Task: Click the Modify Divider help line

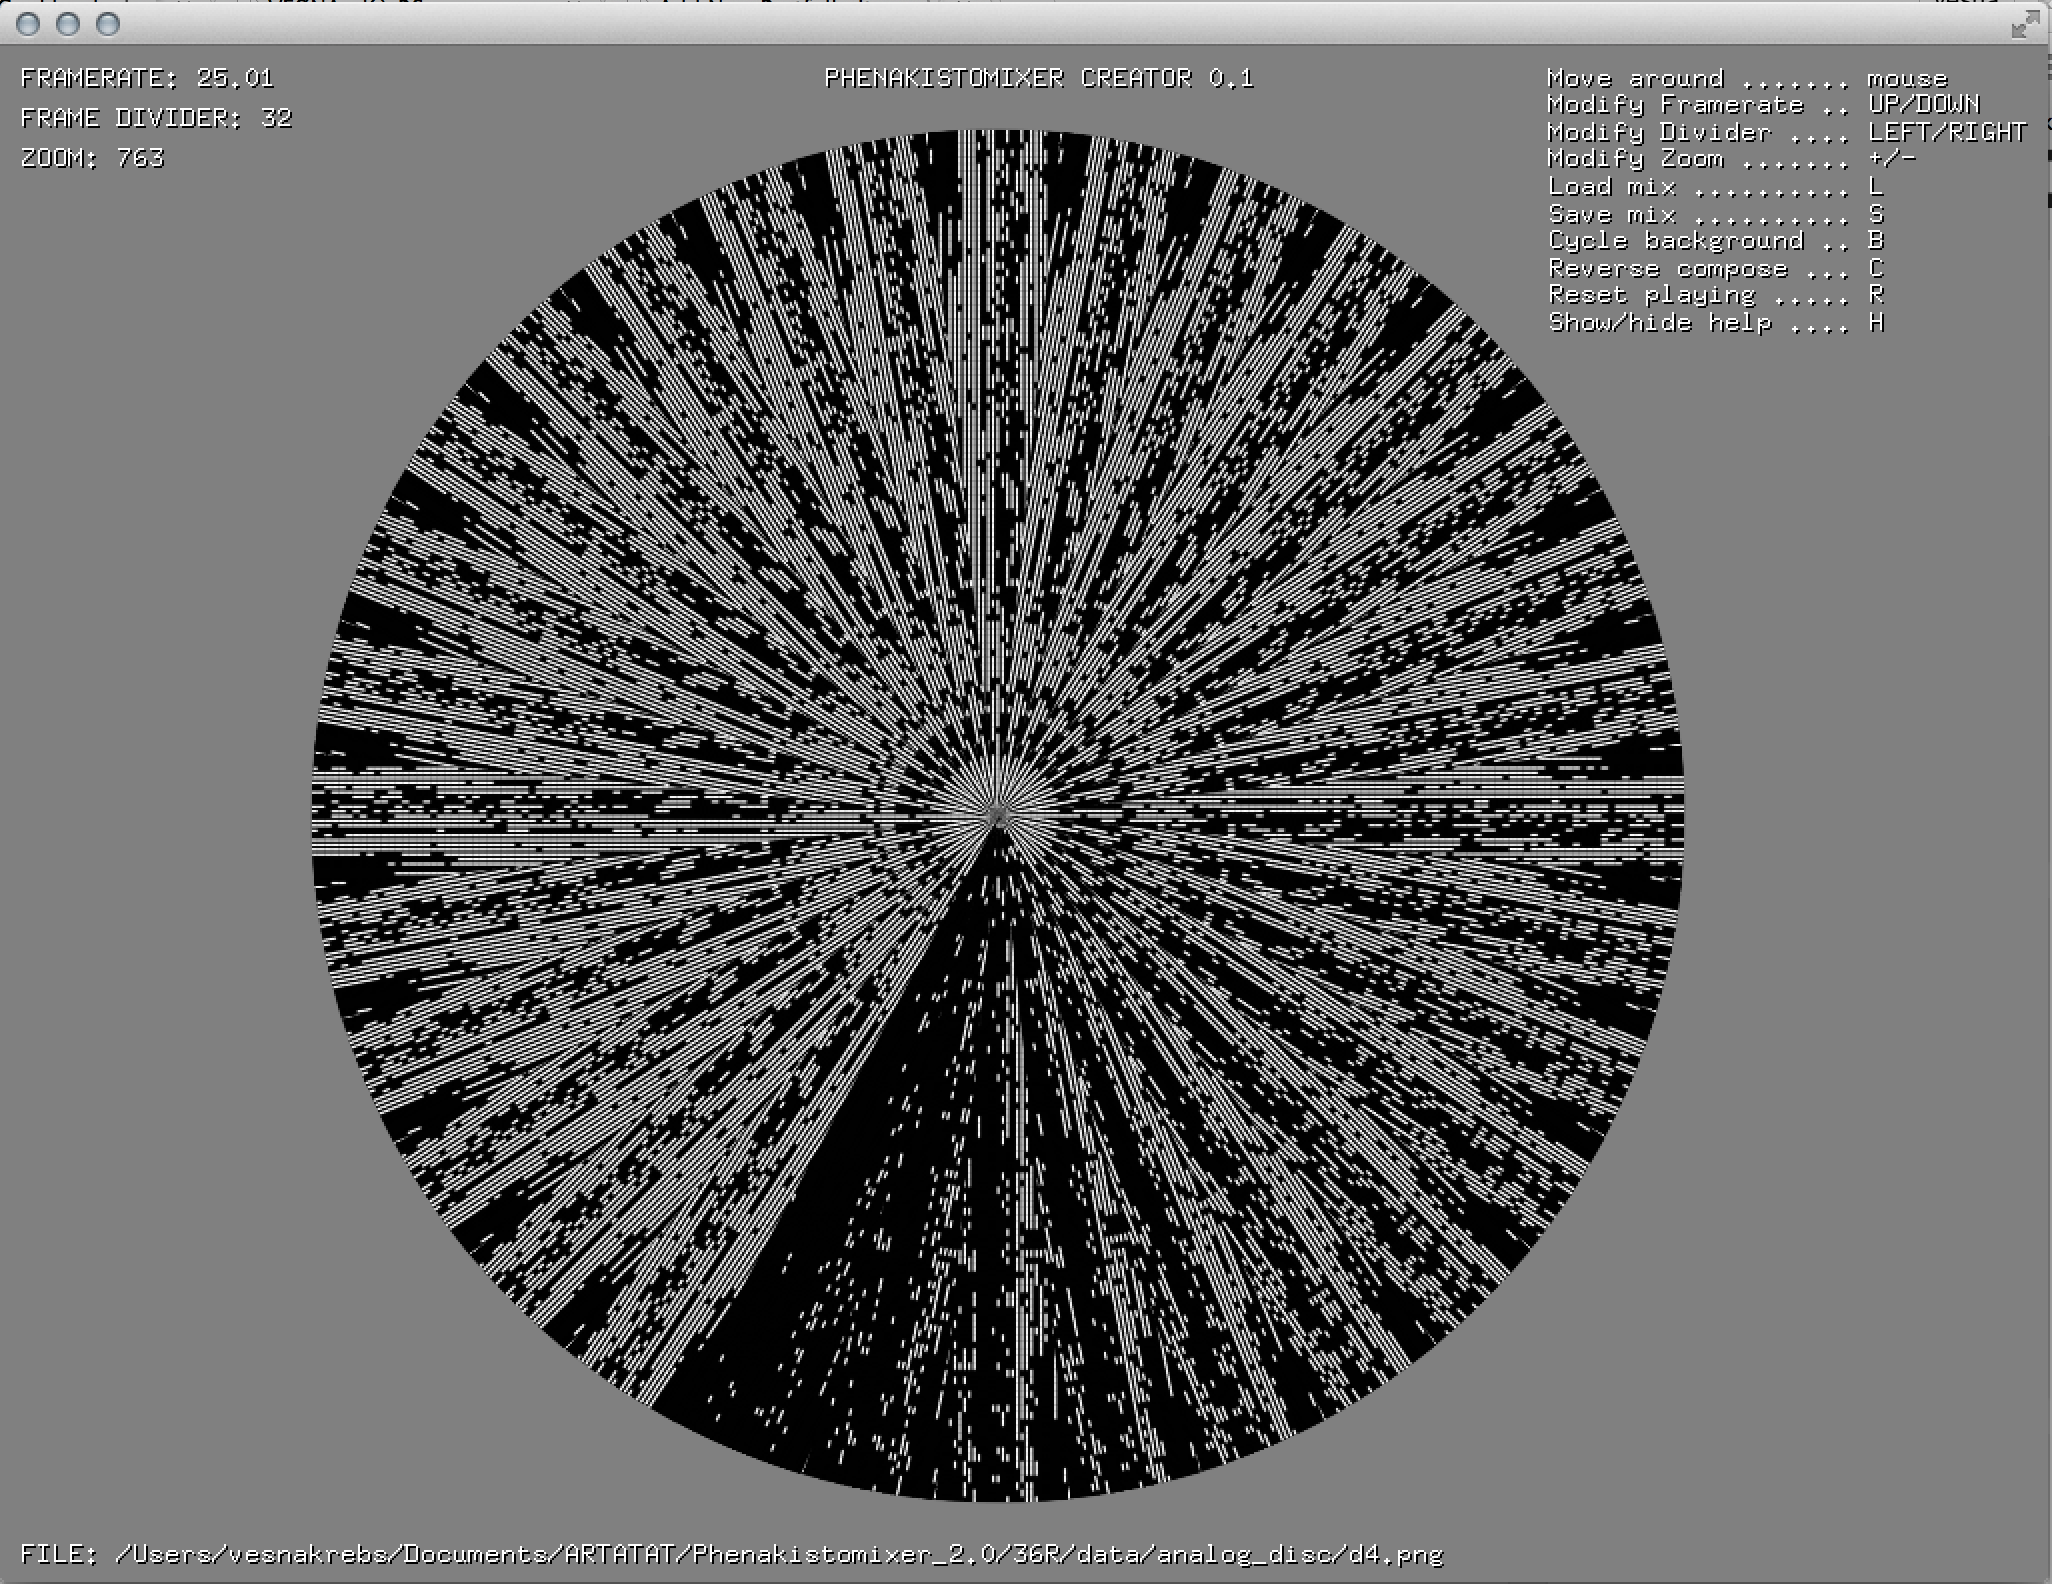Action: point(1787,132)
